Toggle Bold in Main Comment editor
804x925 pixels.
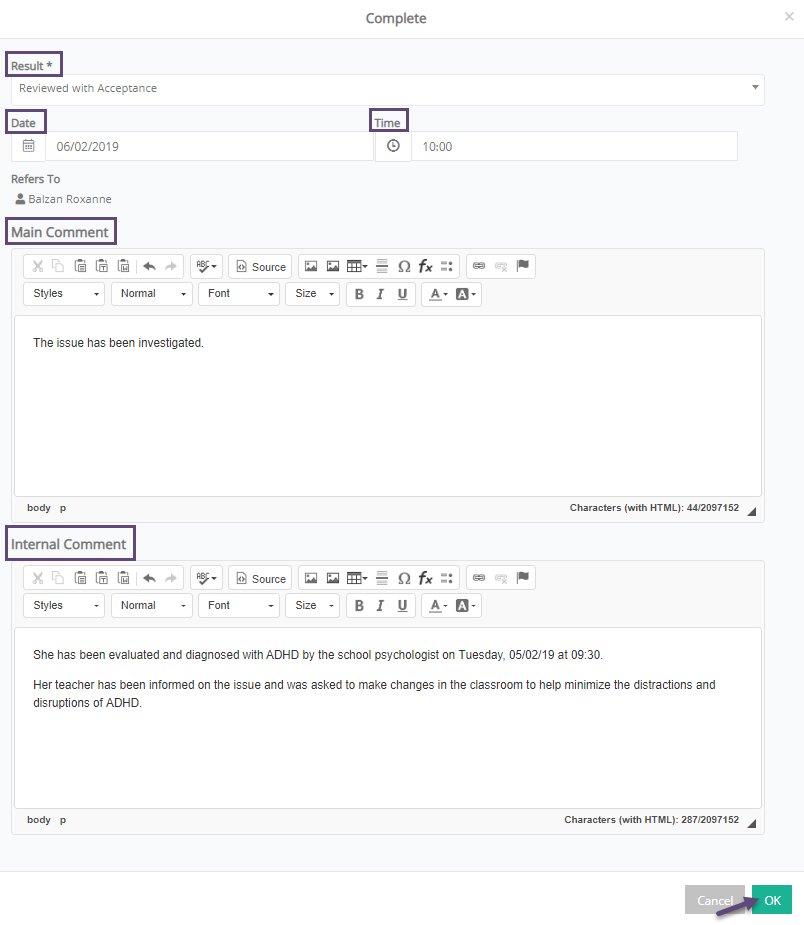[x=359, y=294]
